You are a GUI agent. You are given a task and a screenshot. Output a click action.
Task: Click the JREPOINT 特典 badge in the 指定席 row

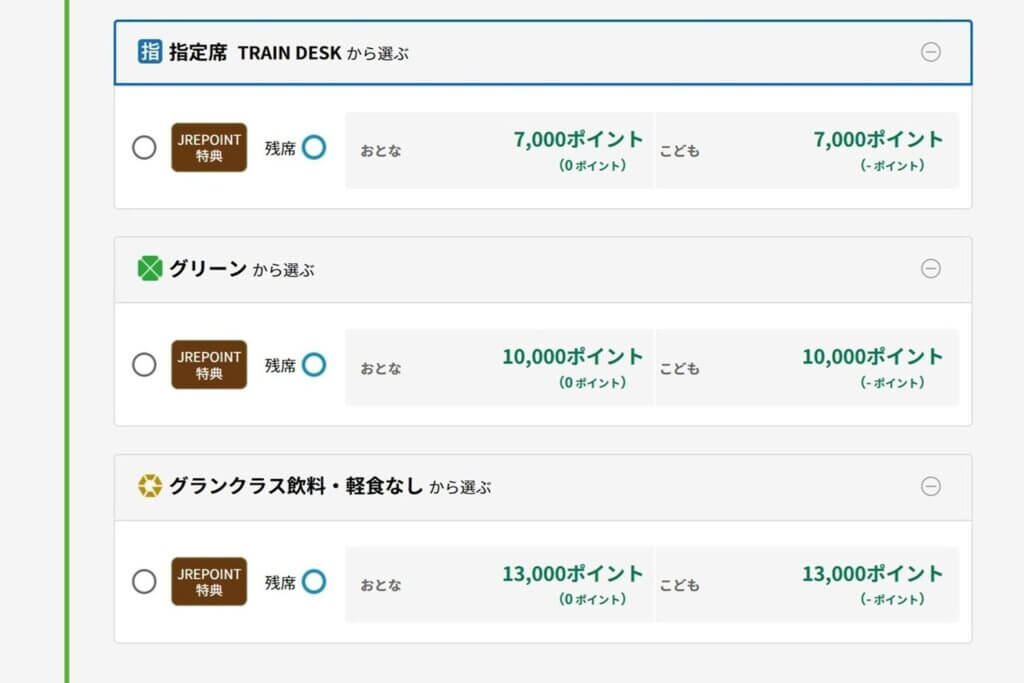[x=209, y=148]
